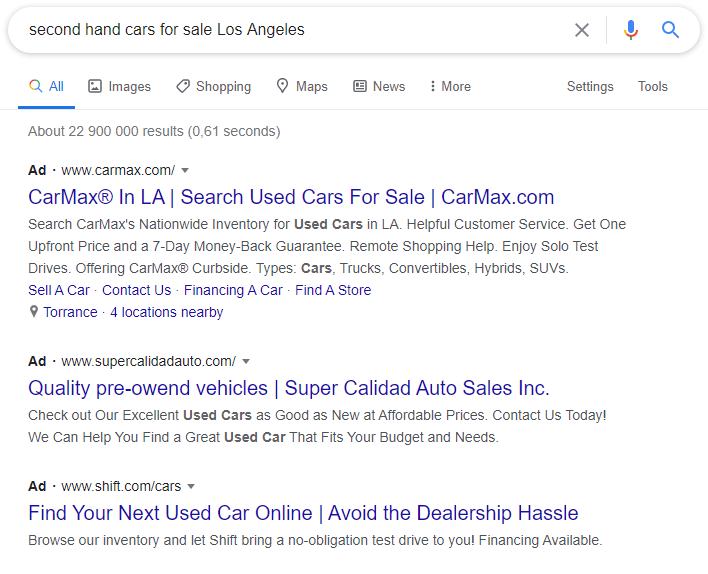708x574 pixels.
Task: Open the More search categories menu
Action: (x=450, y=86)
